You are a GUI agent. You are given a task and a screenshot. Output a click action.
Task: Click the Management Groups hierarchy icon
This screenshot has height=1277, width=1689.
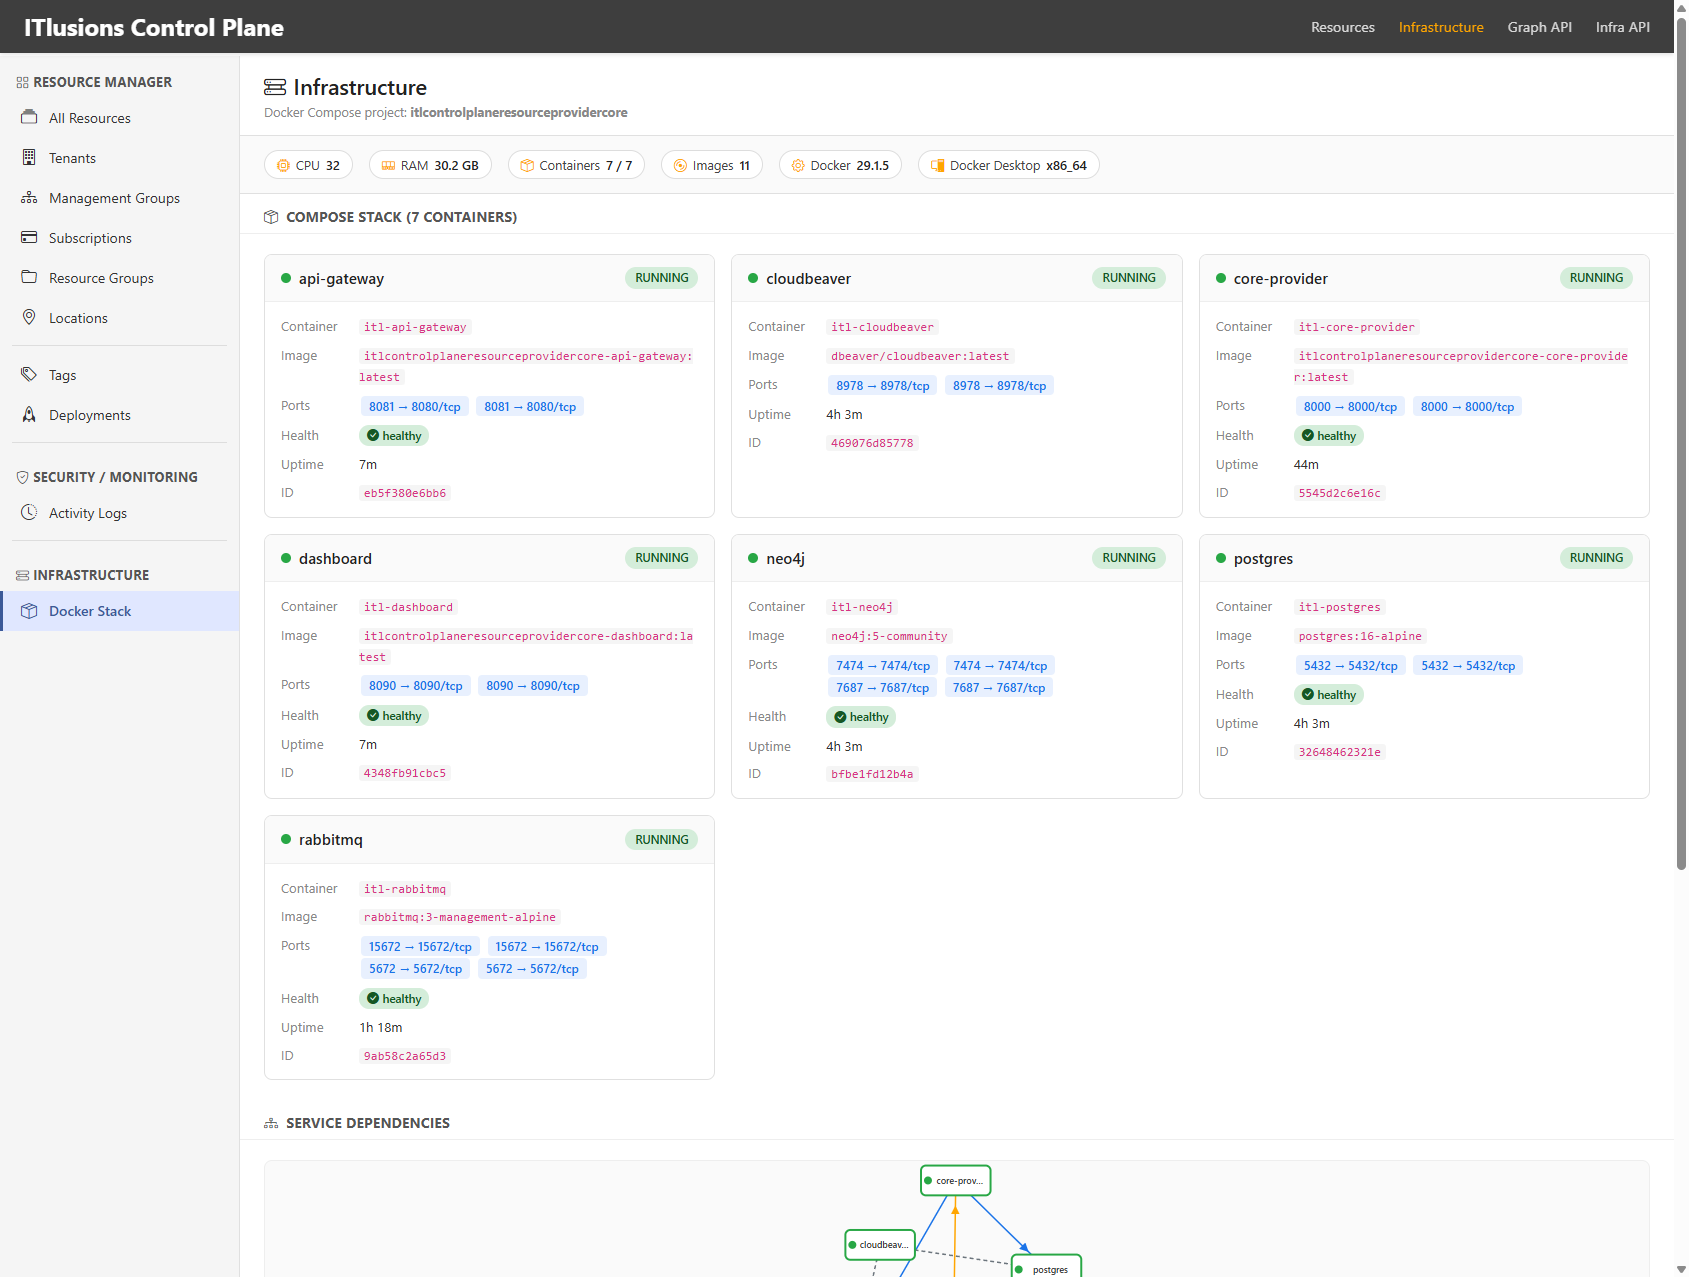[29, 198]
